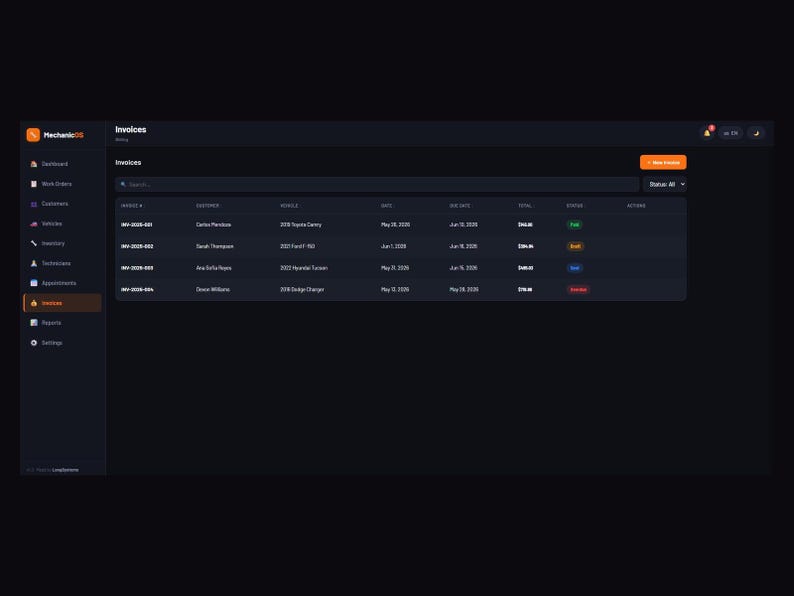The width and height of the screenshot is (794, 596).
Task: Open Settings via the gear item
Action: point(62,343)
